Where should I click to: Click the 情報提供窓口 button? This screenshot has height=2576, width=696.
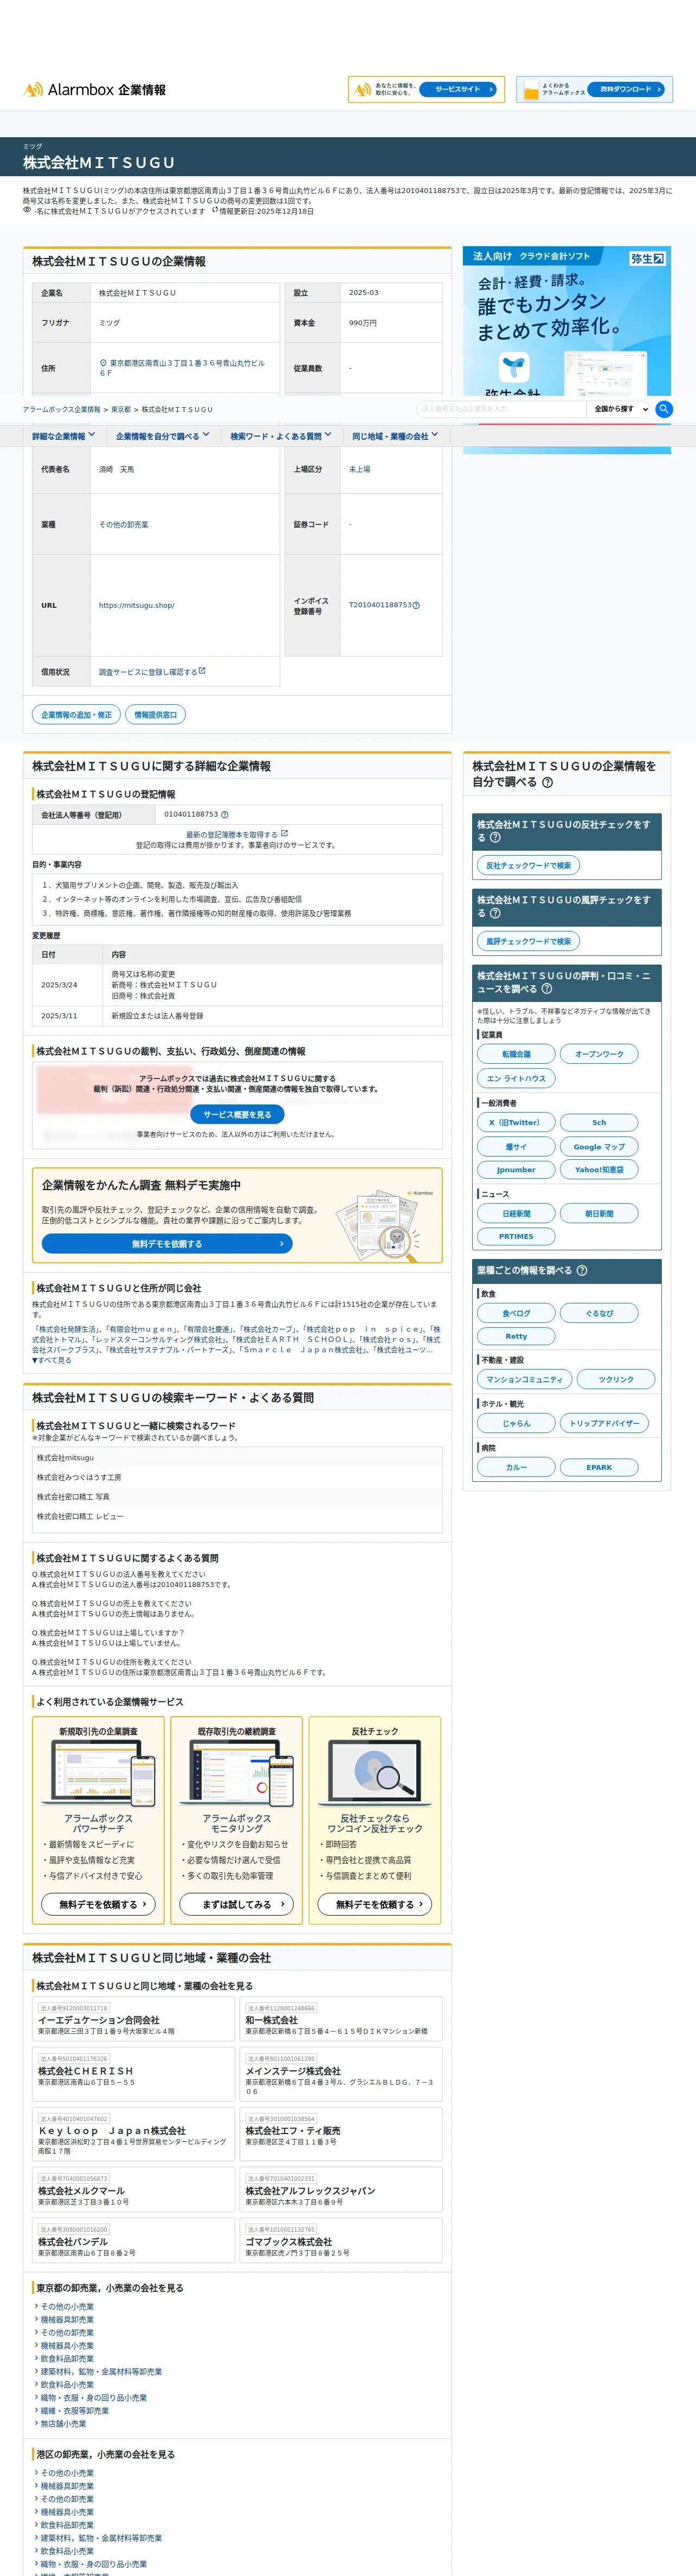pos(156,715)
